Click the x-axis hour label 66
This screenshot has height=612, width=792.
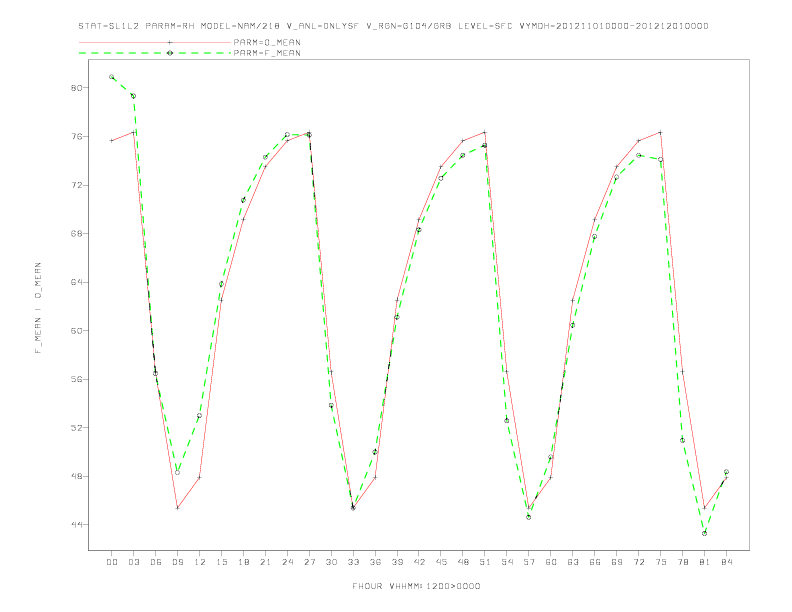tap(595, 562)
